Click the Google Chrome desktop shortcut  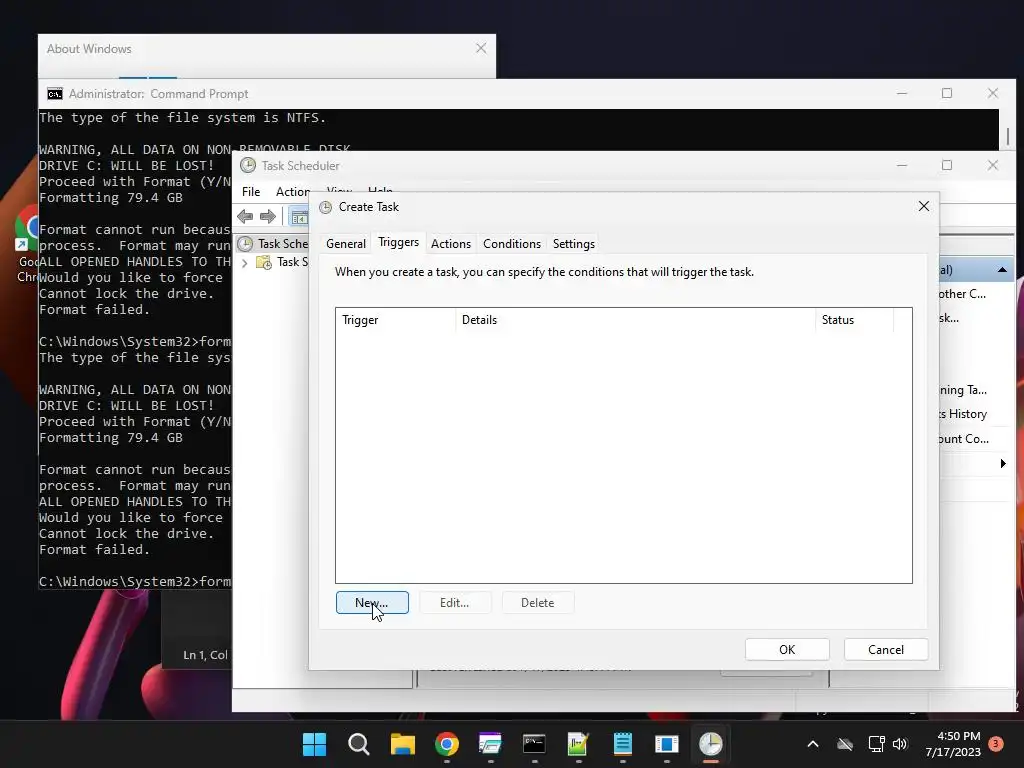26,245
